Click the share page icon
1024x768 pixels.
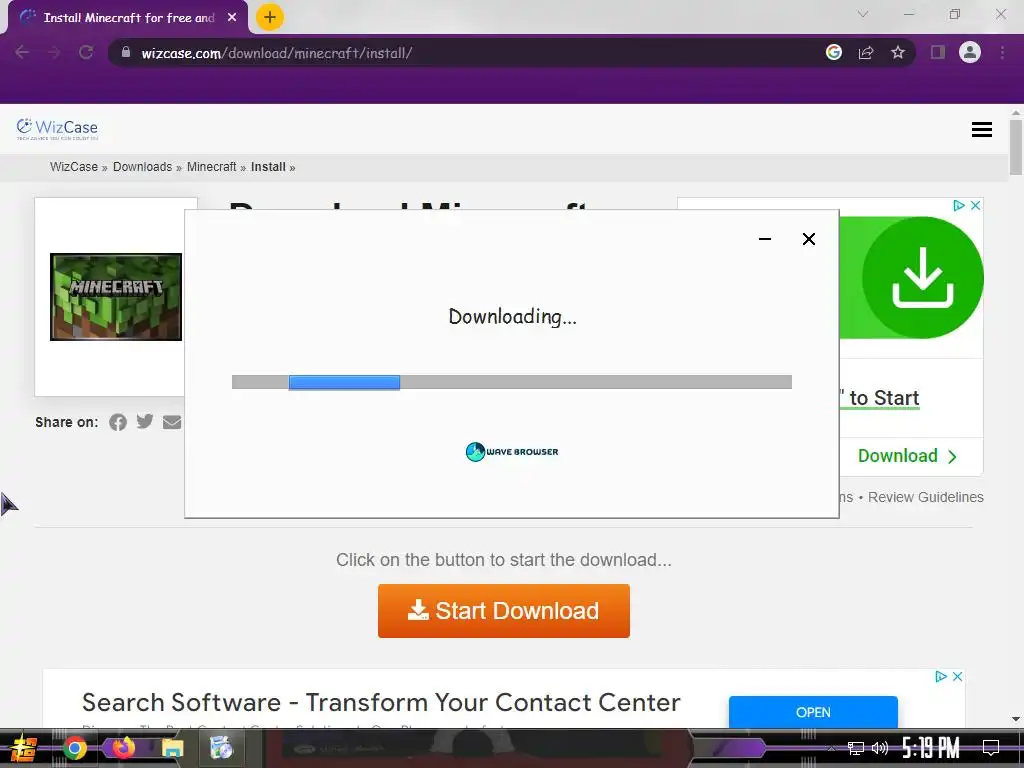(x=866, y=52)
